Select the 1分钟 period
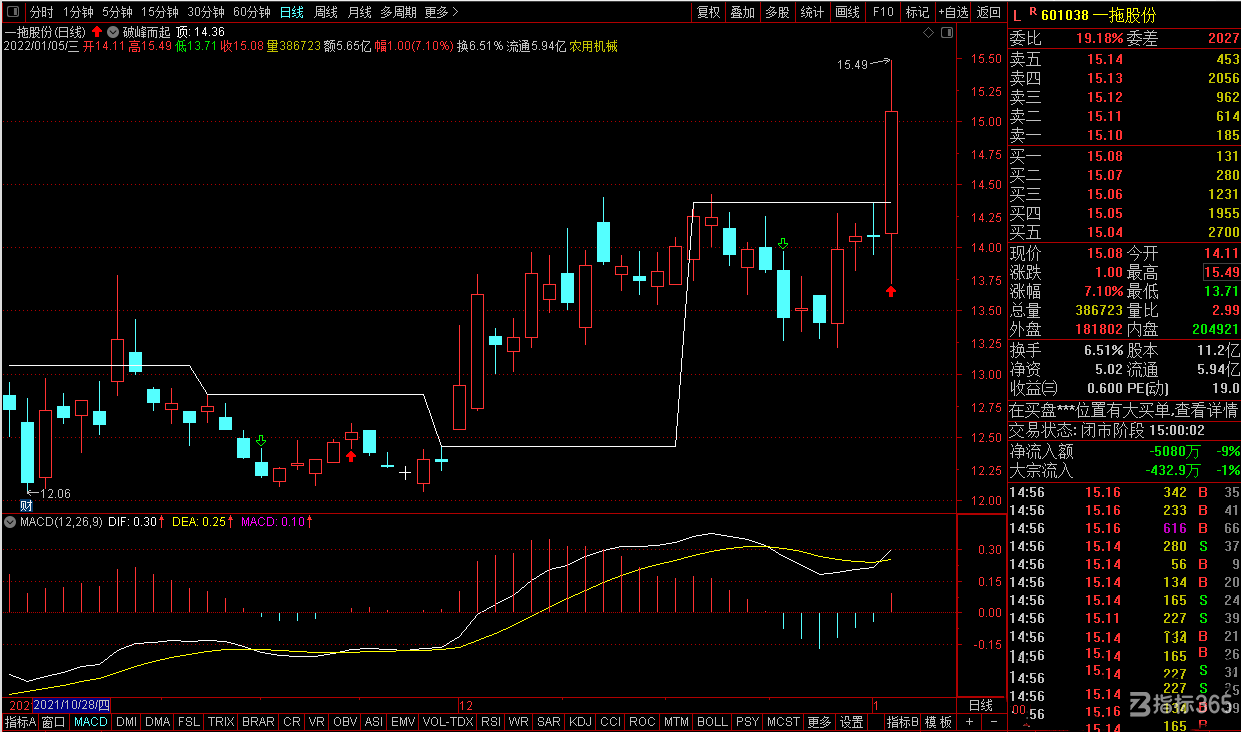This screenshot has width=1241, height=732. (x=78, y=12)
